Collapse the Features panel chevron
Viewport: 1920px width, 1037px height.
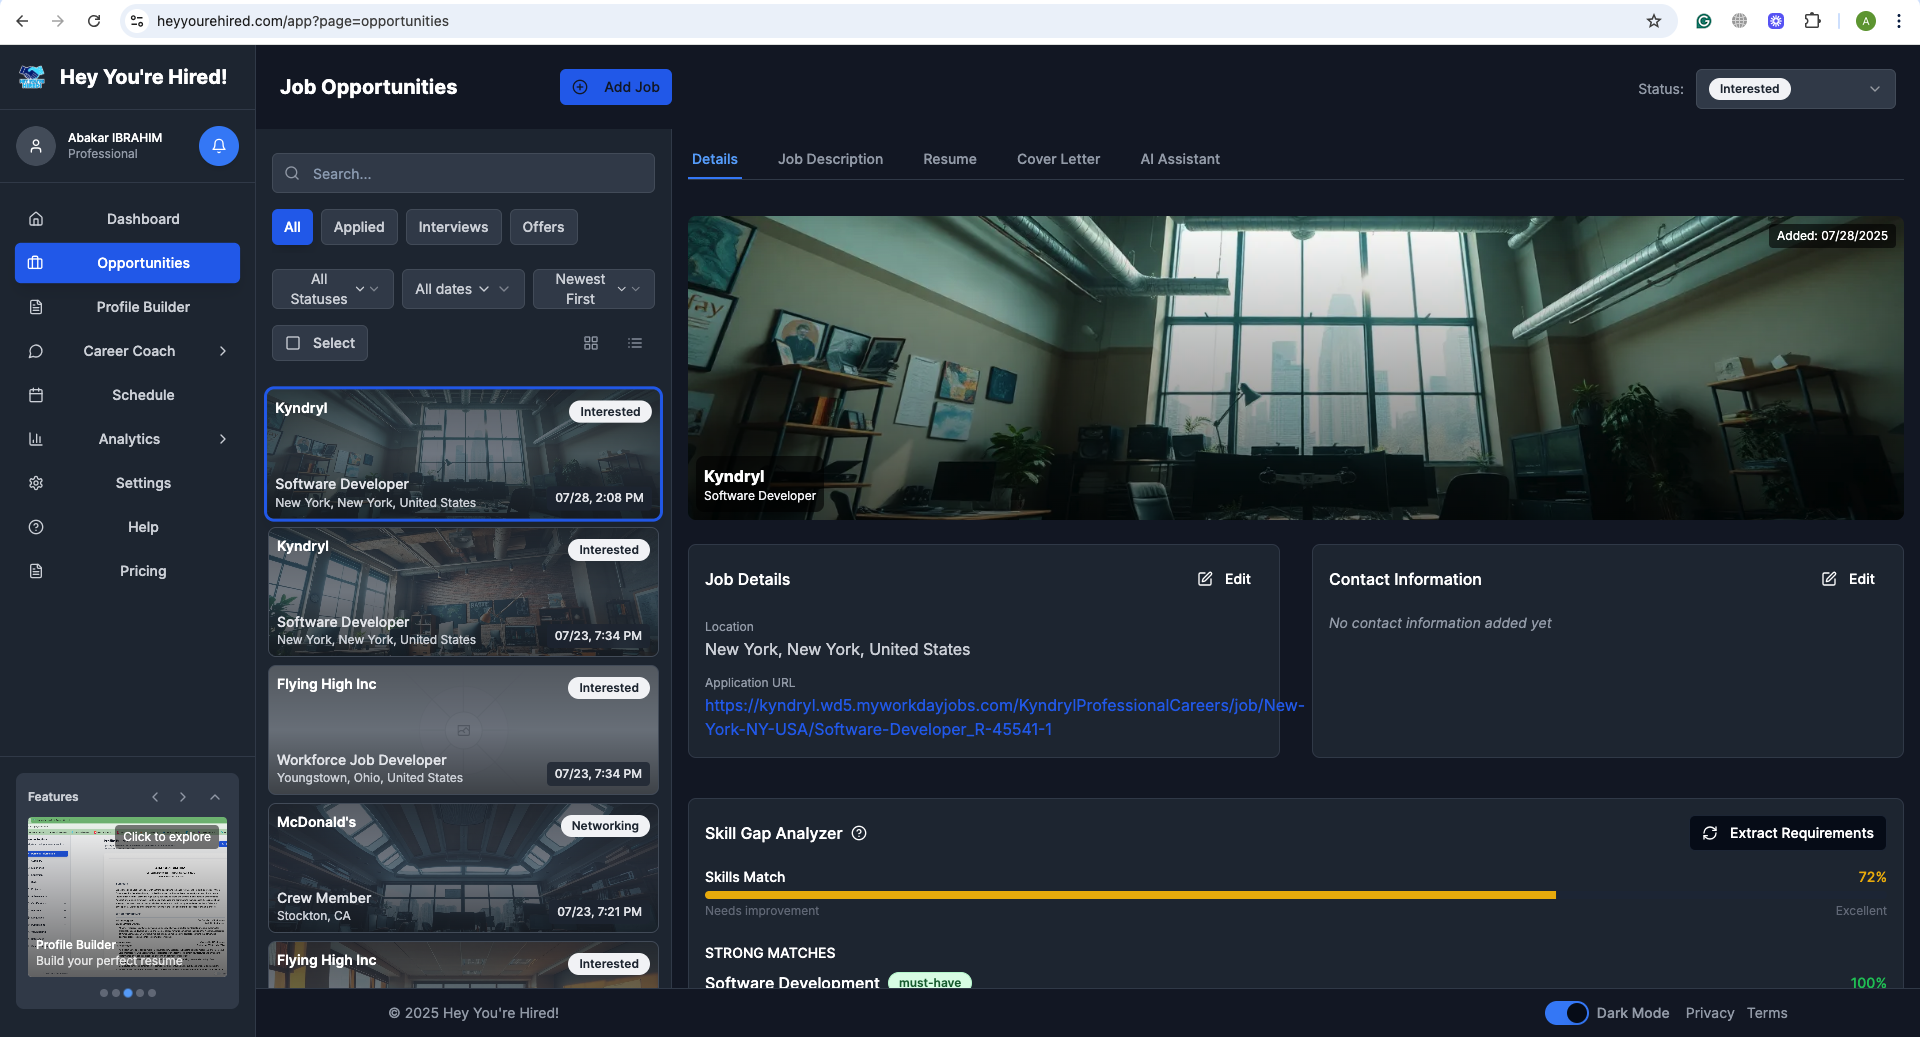click(215, 797)
